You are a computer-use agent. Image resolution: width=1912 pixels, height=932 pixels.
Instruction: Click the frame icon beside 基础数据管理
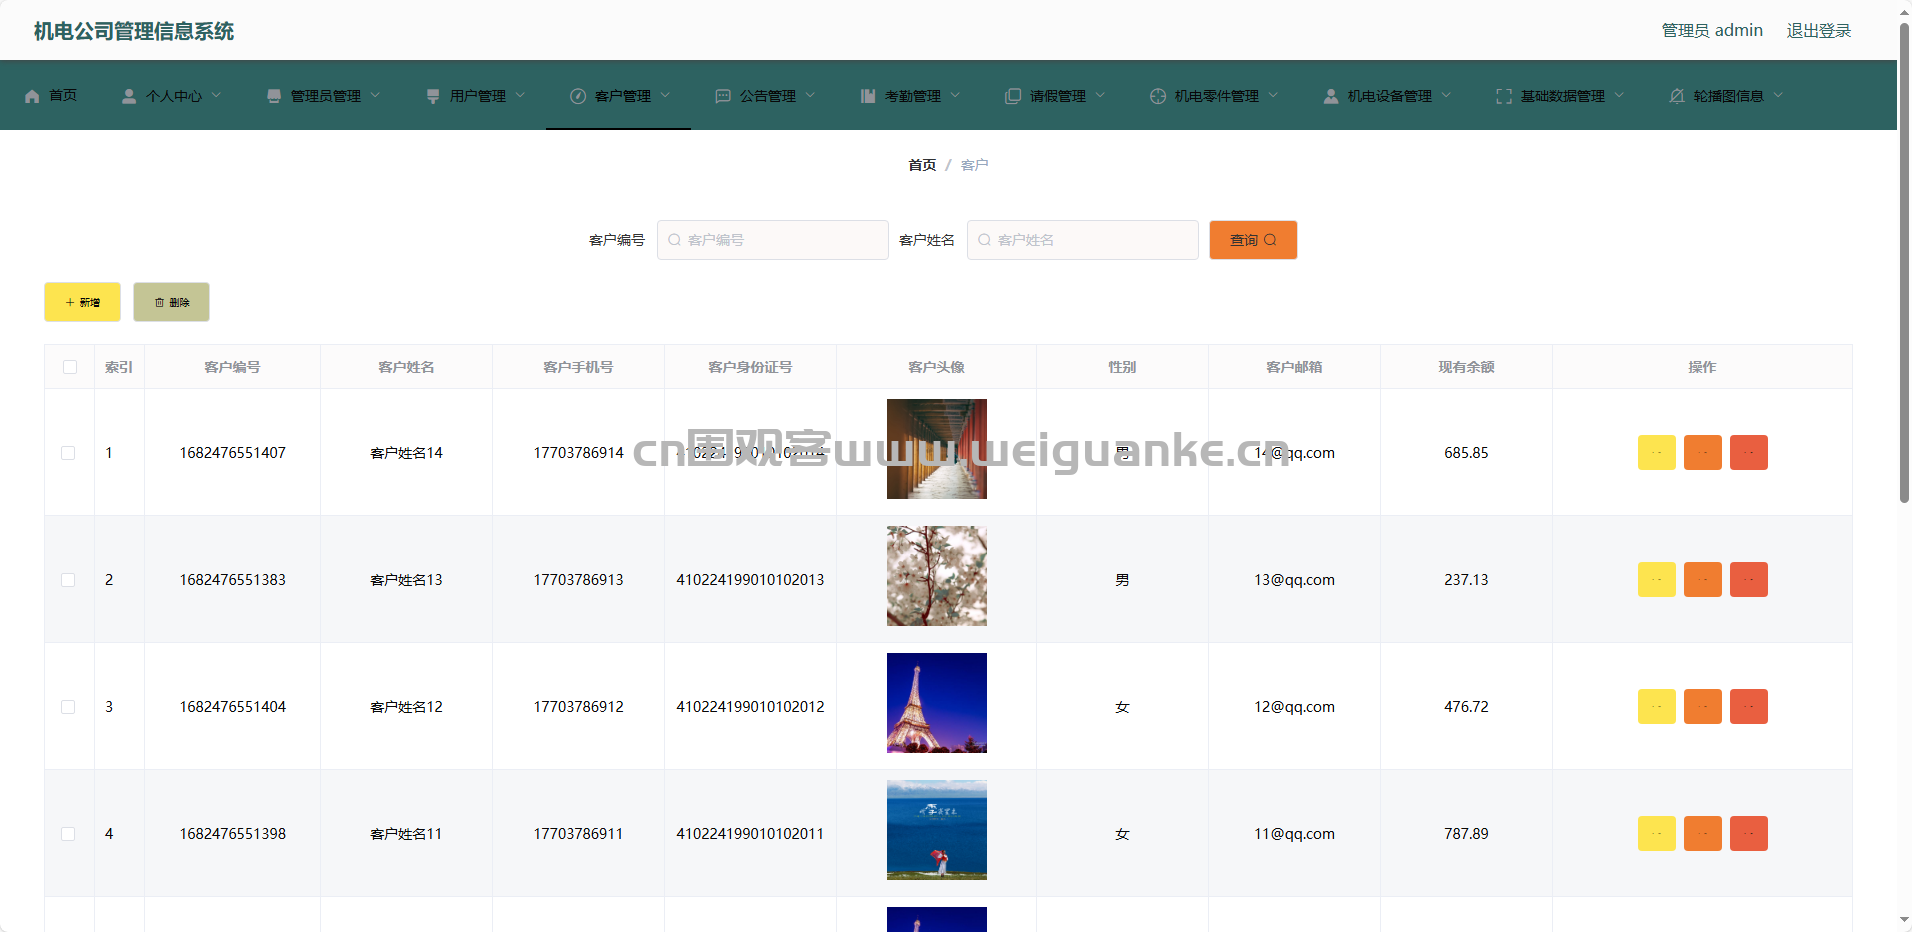click(1504, 96)
